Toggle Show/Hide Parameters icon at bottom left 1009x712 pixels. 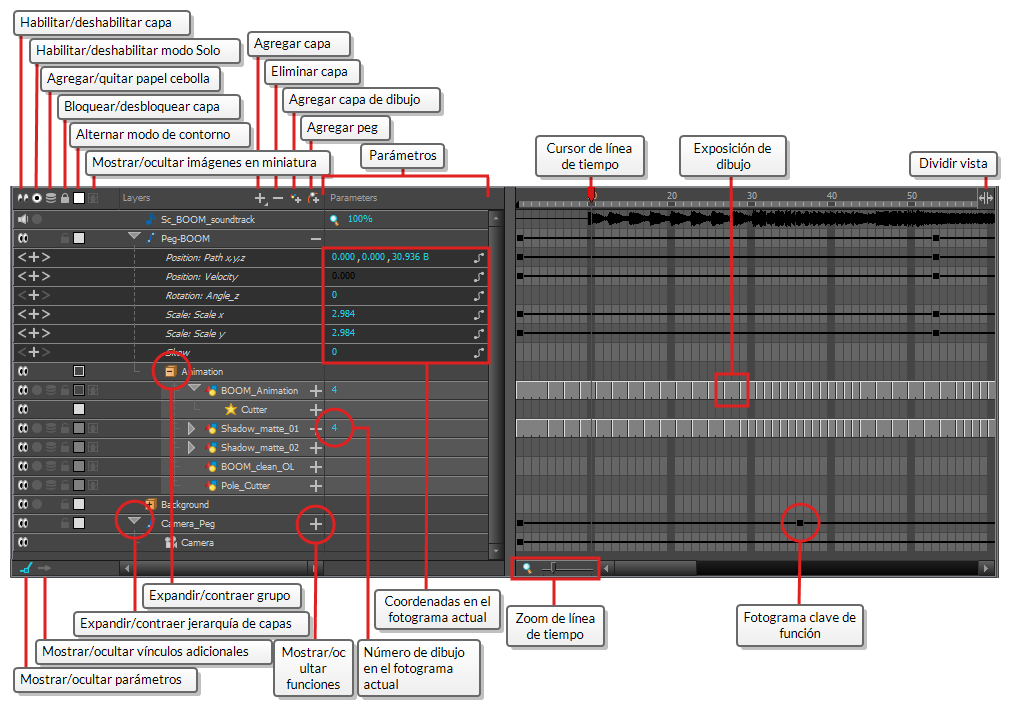26,568
